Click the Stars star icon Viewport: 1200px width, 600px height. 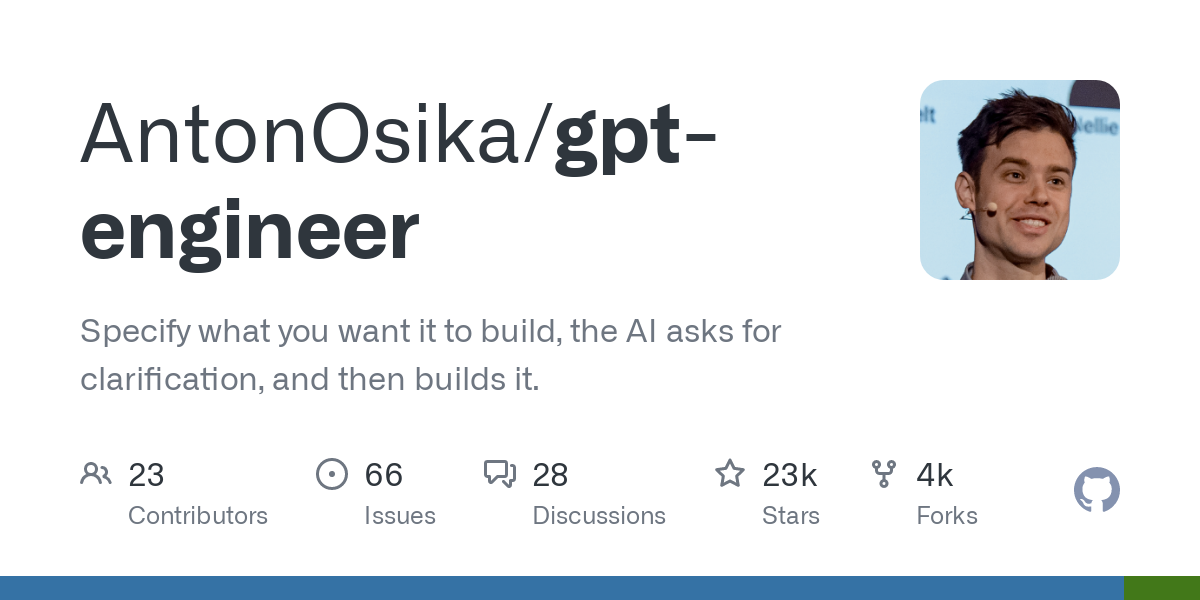[730, 473]
